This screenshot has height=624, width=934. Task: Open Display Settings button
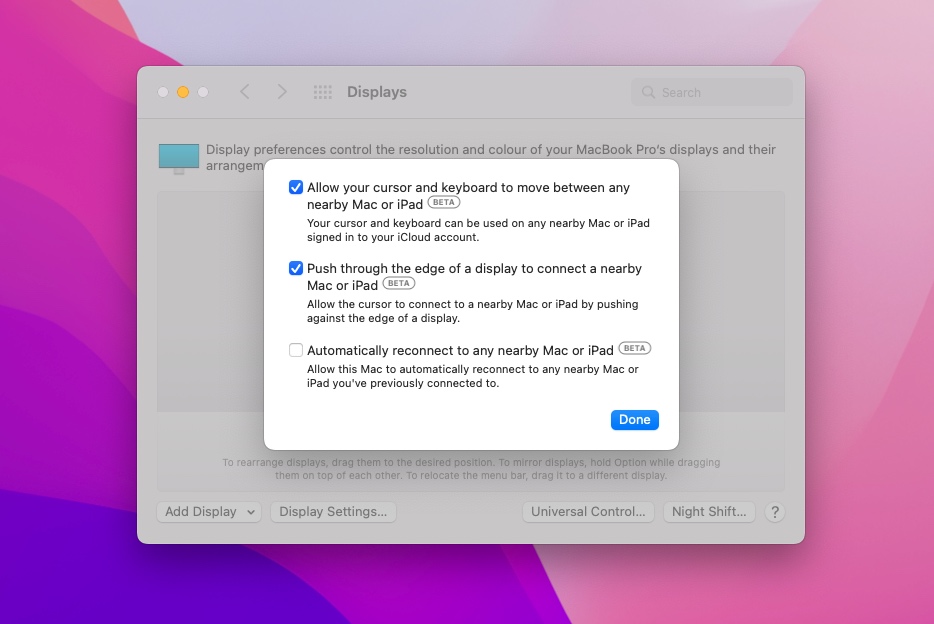point(333,512)
